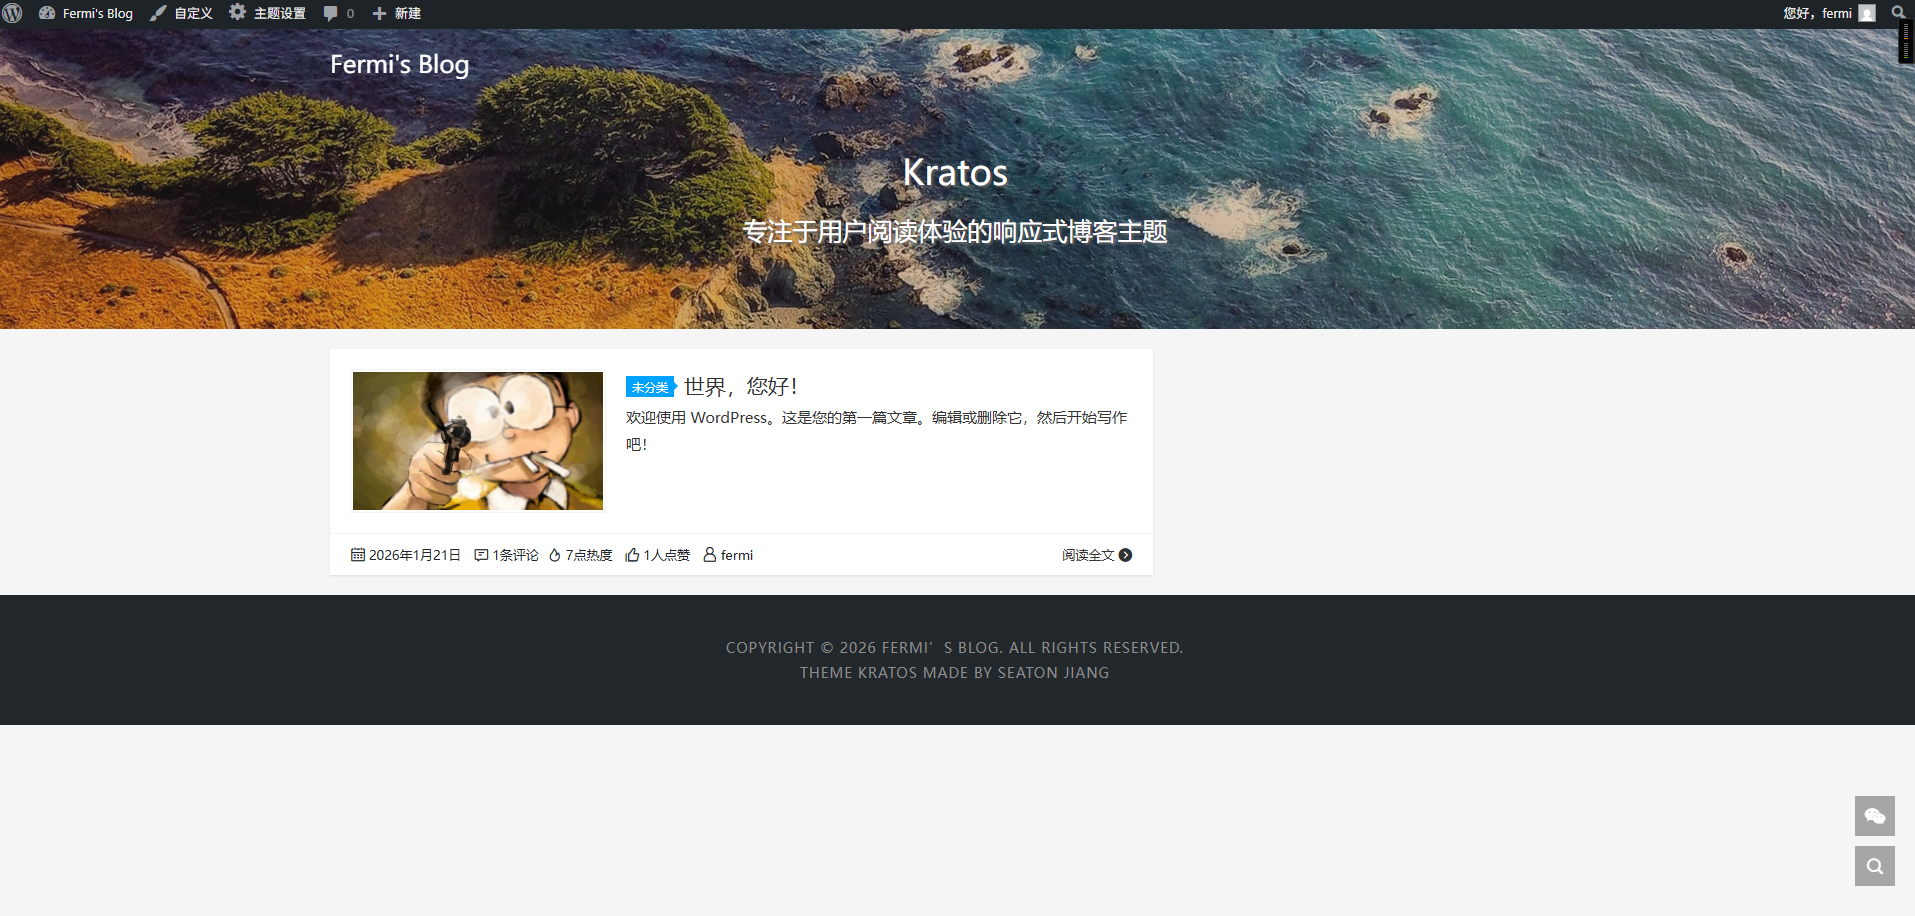
Task: Click the arrow icon beside 阅读全文
Action: 1125,555
